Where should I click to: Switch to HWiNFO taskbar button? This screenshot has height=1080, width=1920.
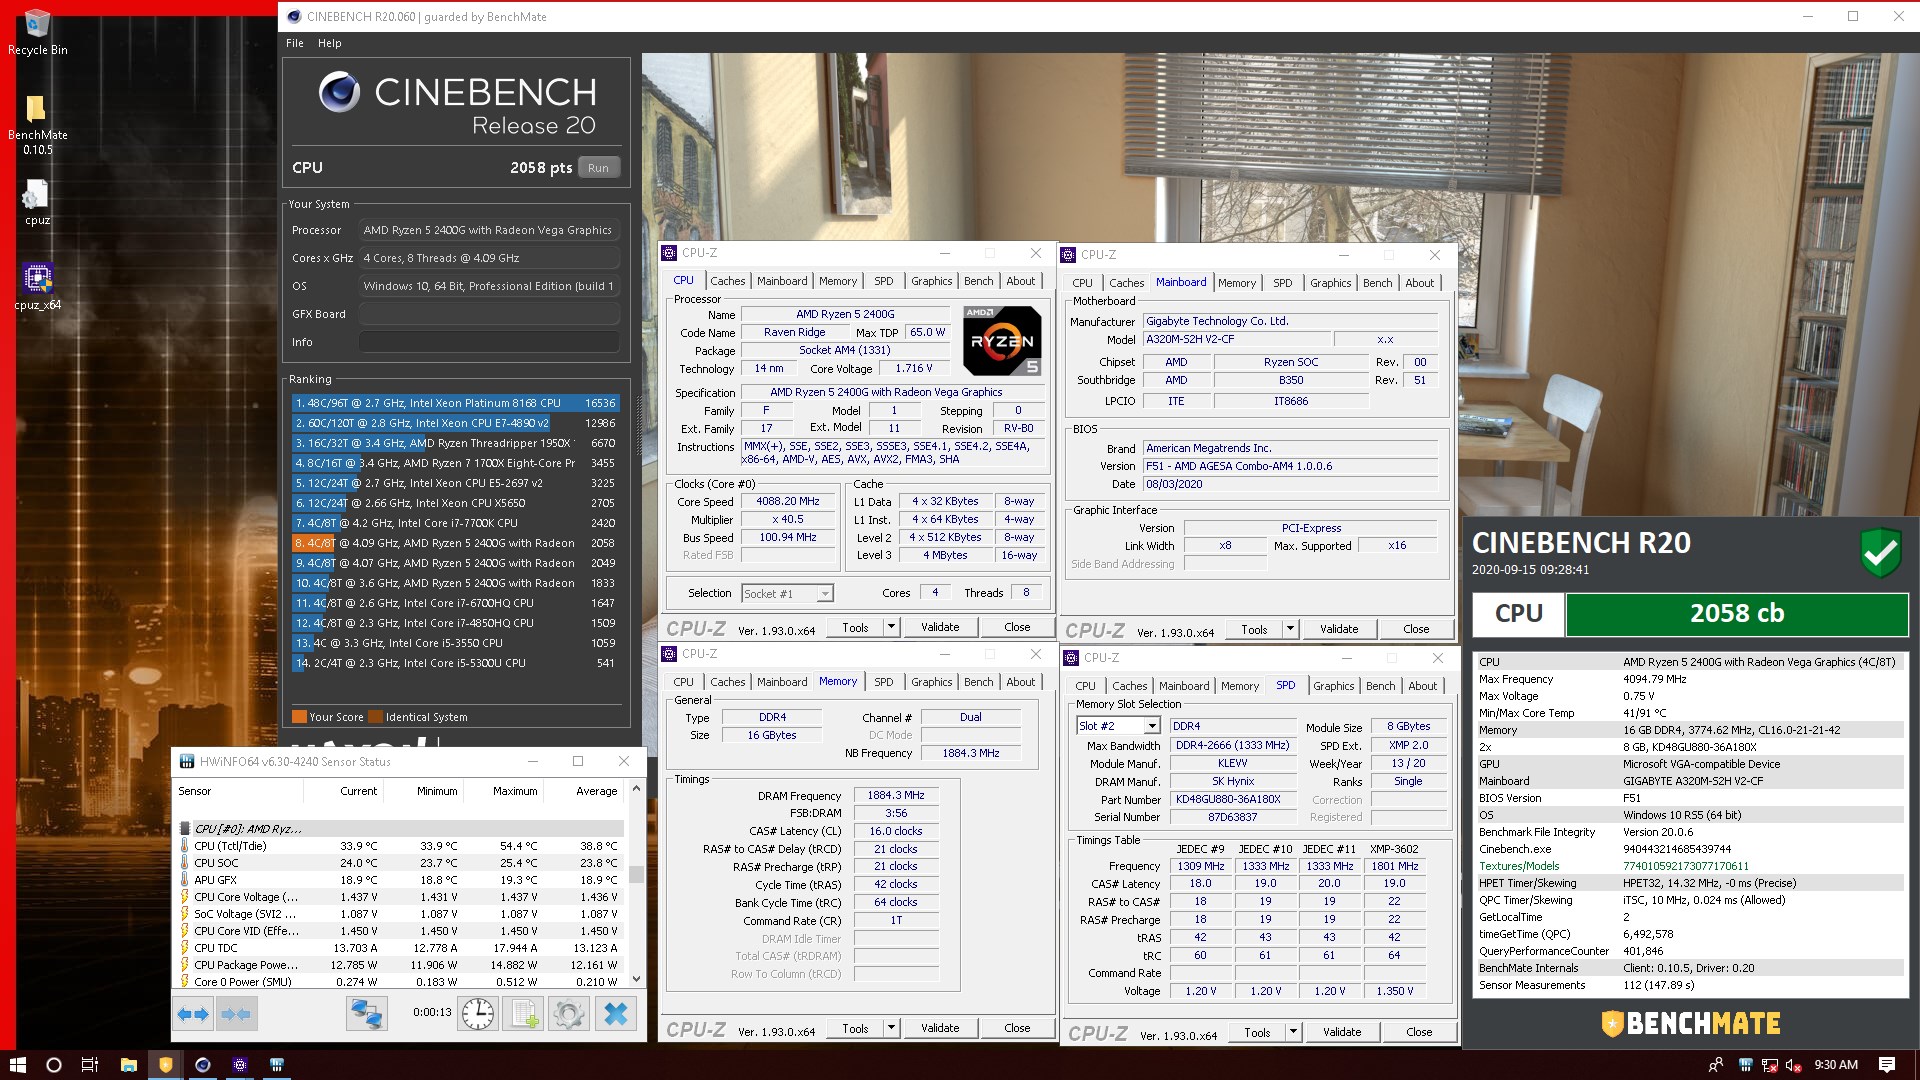click(277, 1065)
